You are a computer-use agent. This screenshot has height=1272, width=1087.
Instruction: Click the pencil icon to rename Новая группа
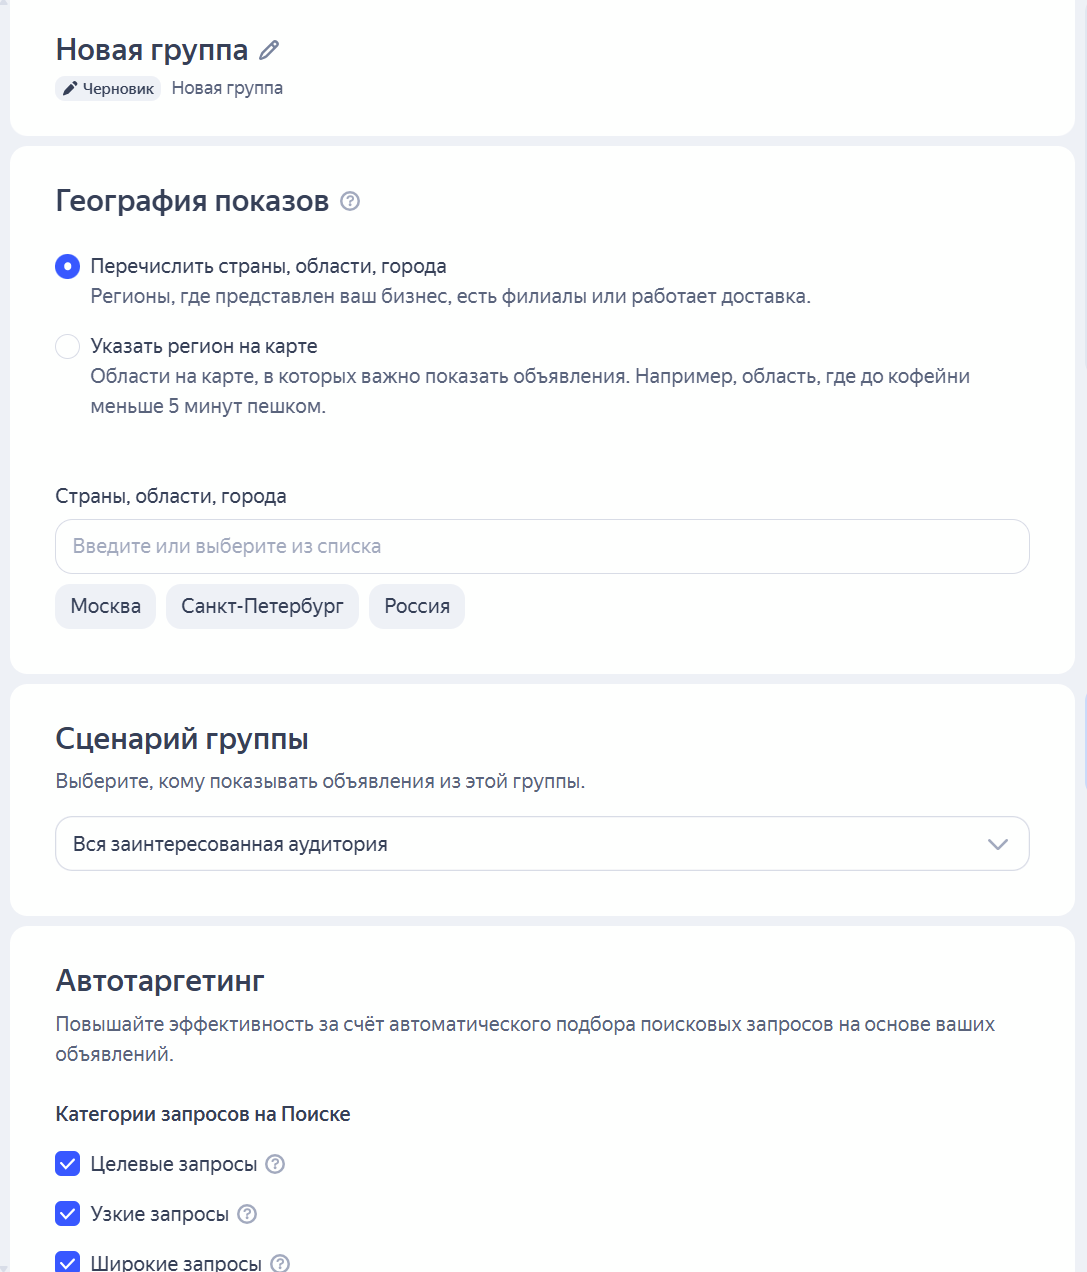click(x=267, y=50)
